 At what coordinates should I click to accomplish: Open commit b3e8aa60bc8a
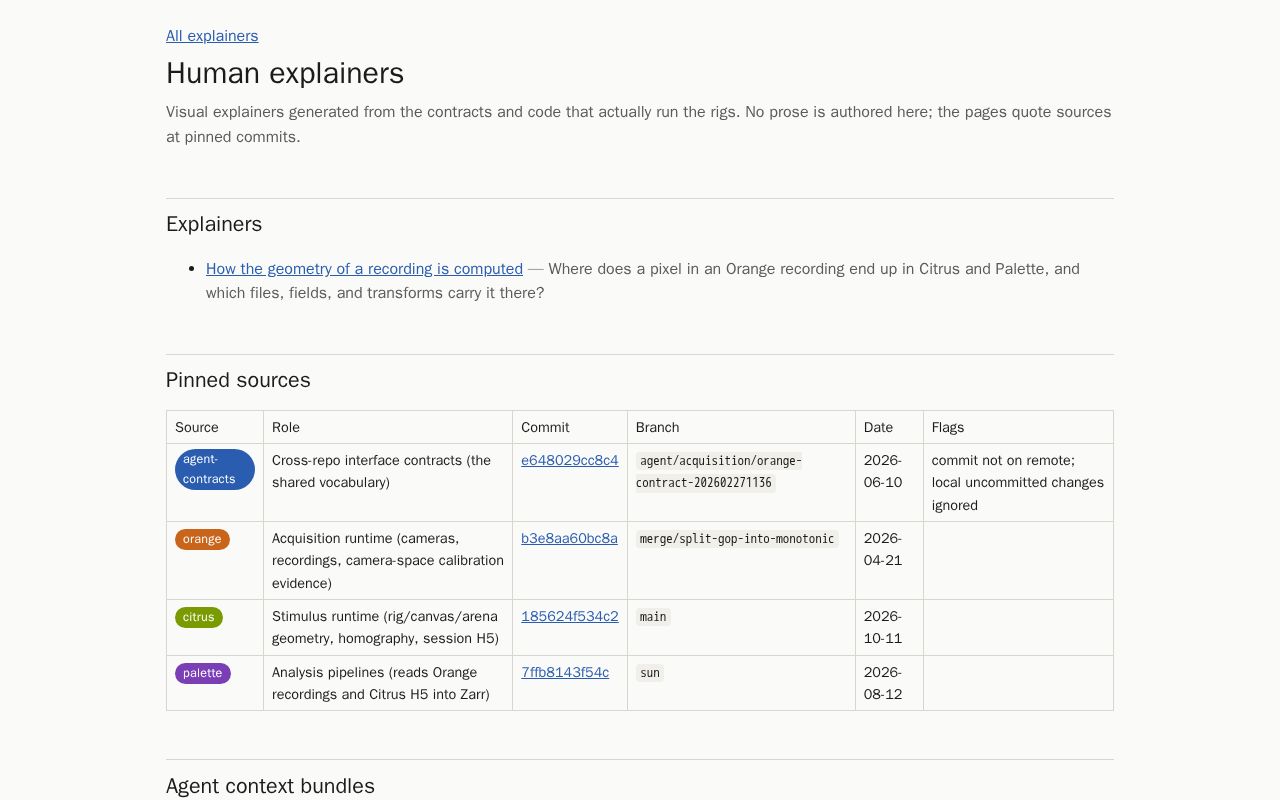[x=569, y=539]
